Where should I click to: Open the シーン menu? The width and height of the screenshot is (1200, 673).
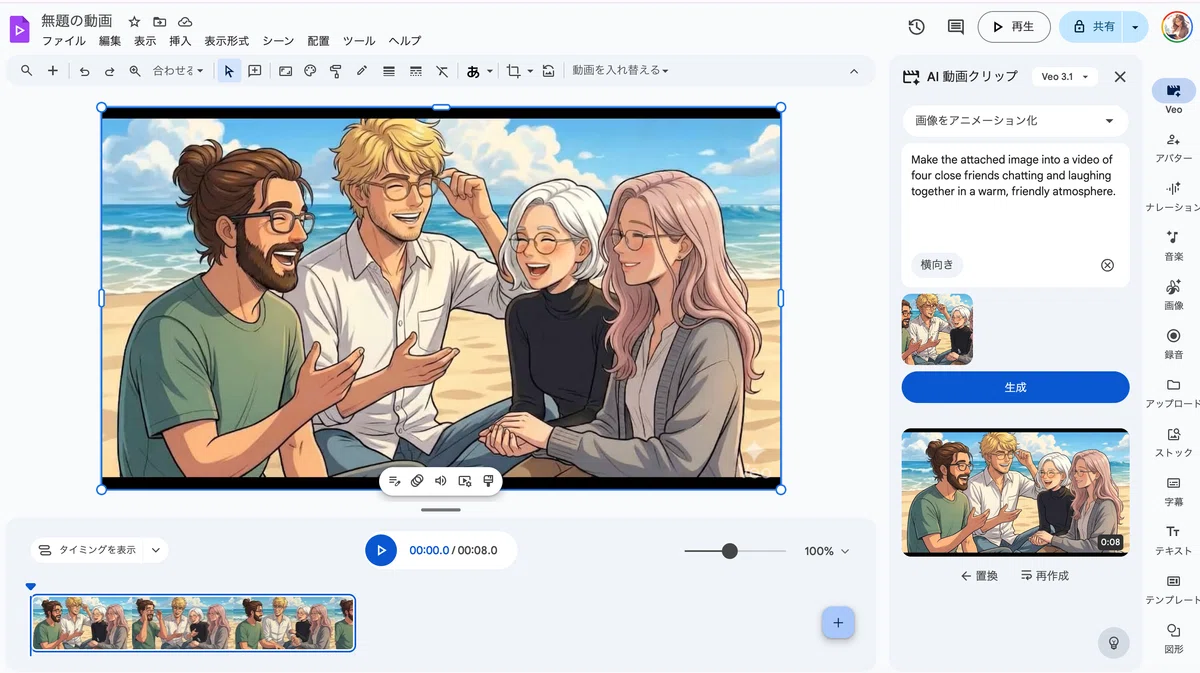coord(278,41)
